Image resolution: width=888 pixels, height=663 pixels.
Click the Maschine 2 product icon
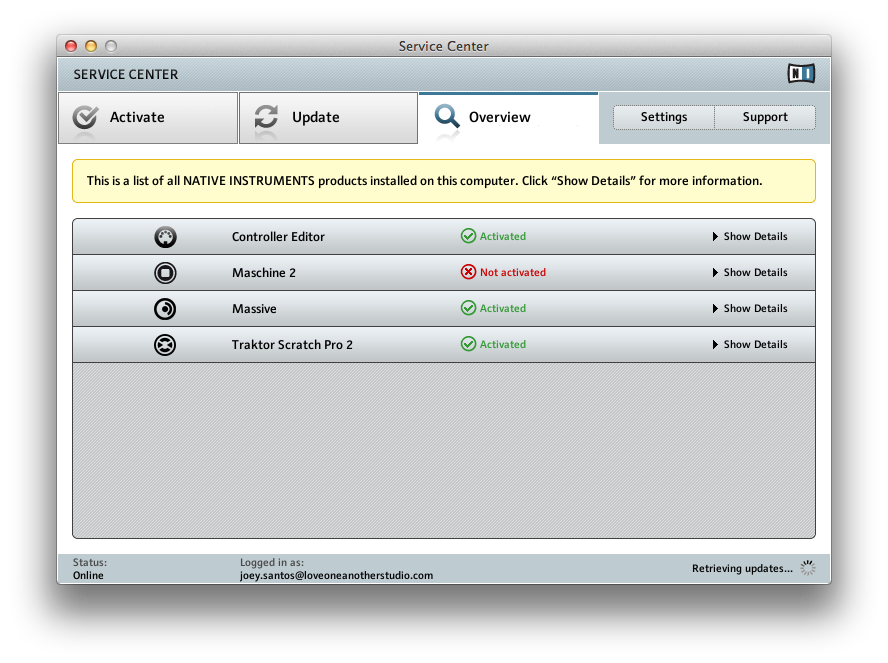[165, 273]
